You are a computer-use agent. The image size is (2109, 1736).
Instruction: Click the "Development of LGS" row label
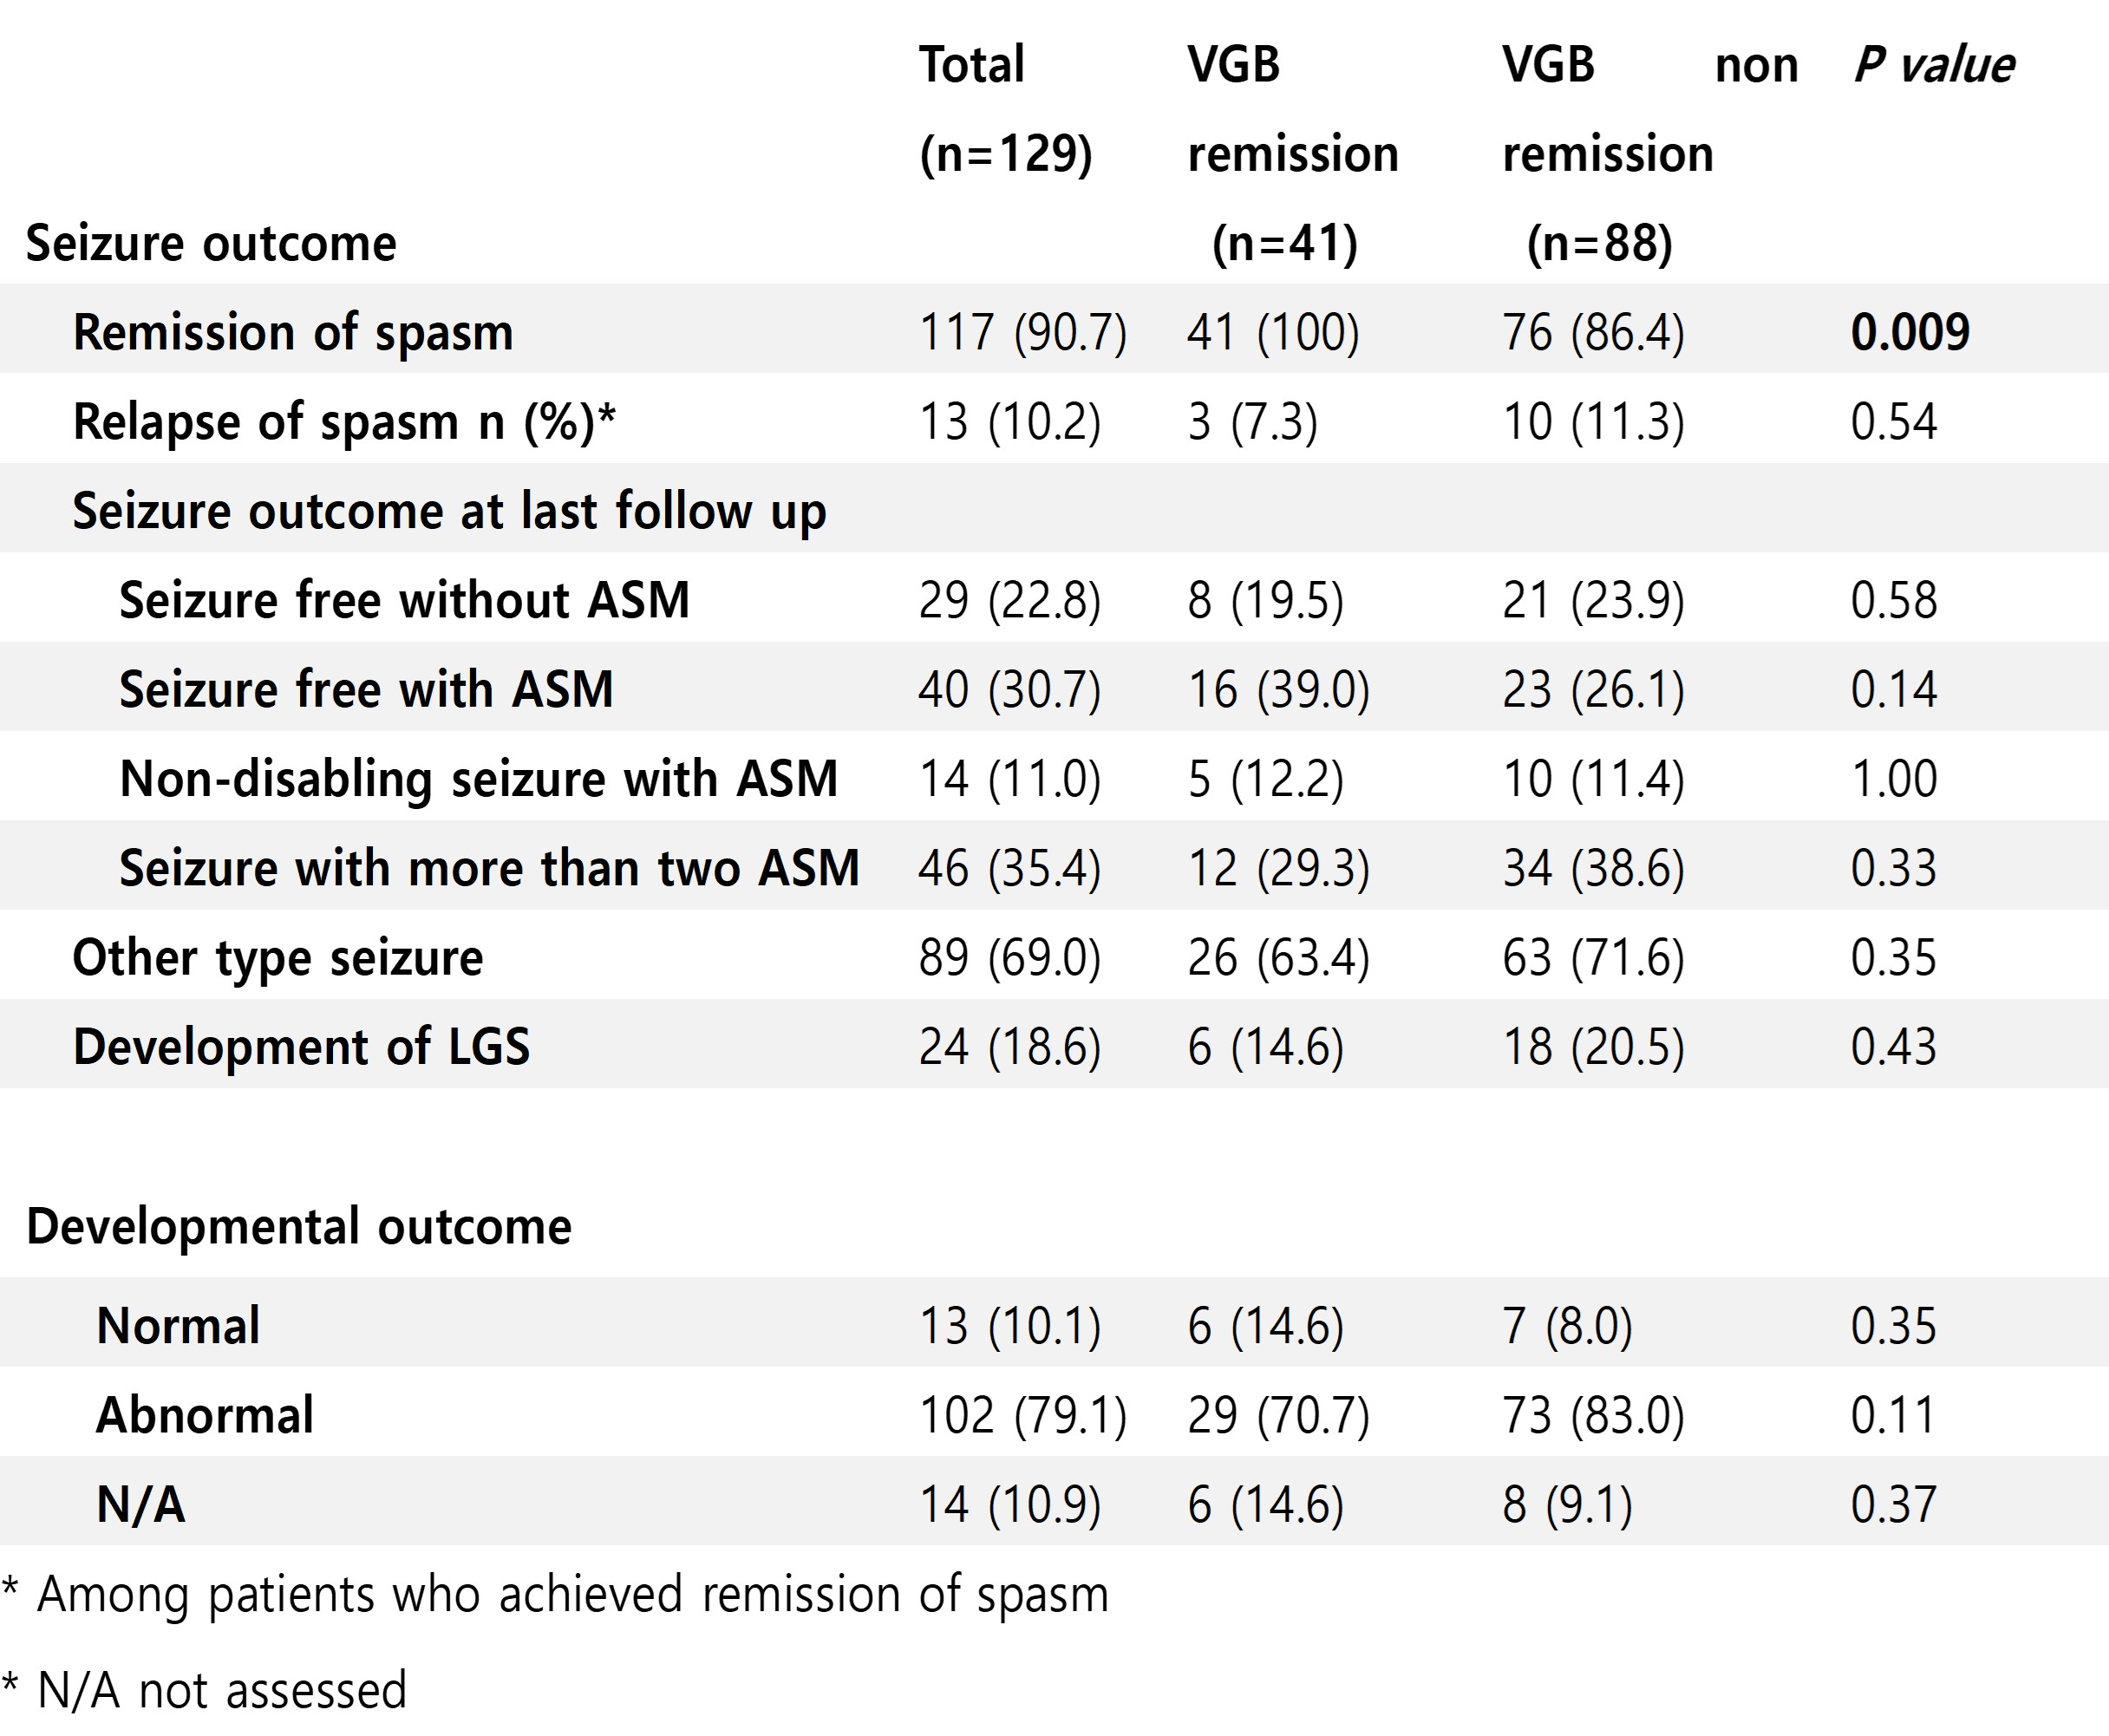pos(301,1046)
